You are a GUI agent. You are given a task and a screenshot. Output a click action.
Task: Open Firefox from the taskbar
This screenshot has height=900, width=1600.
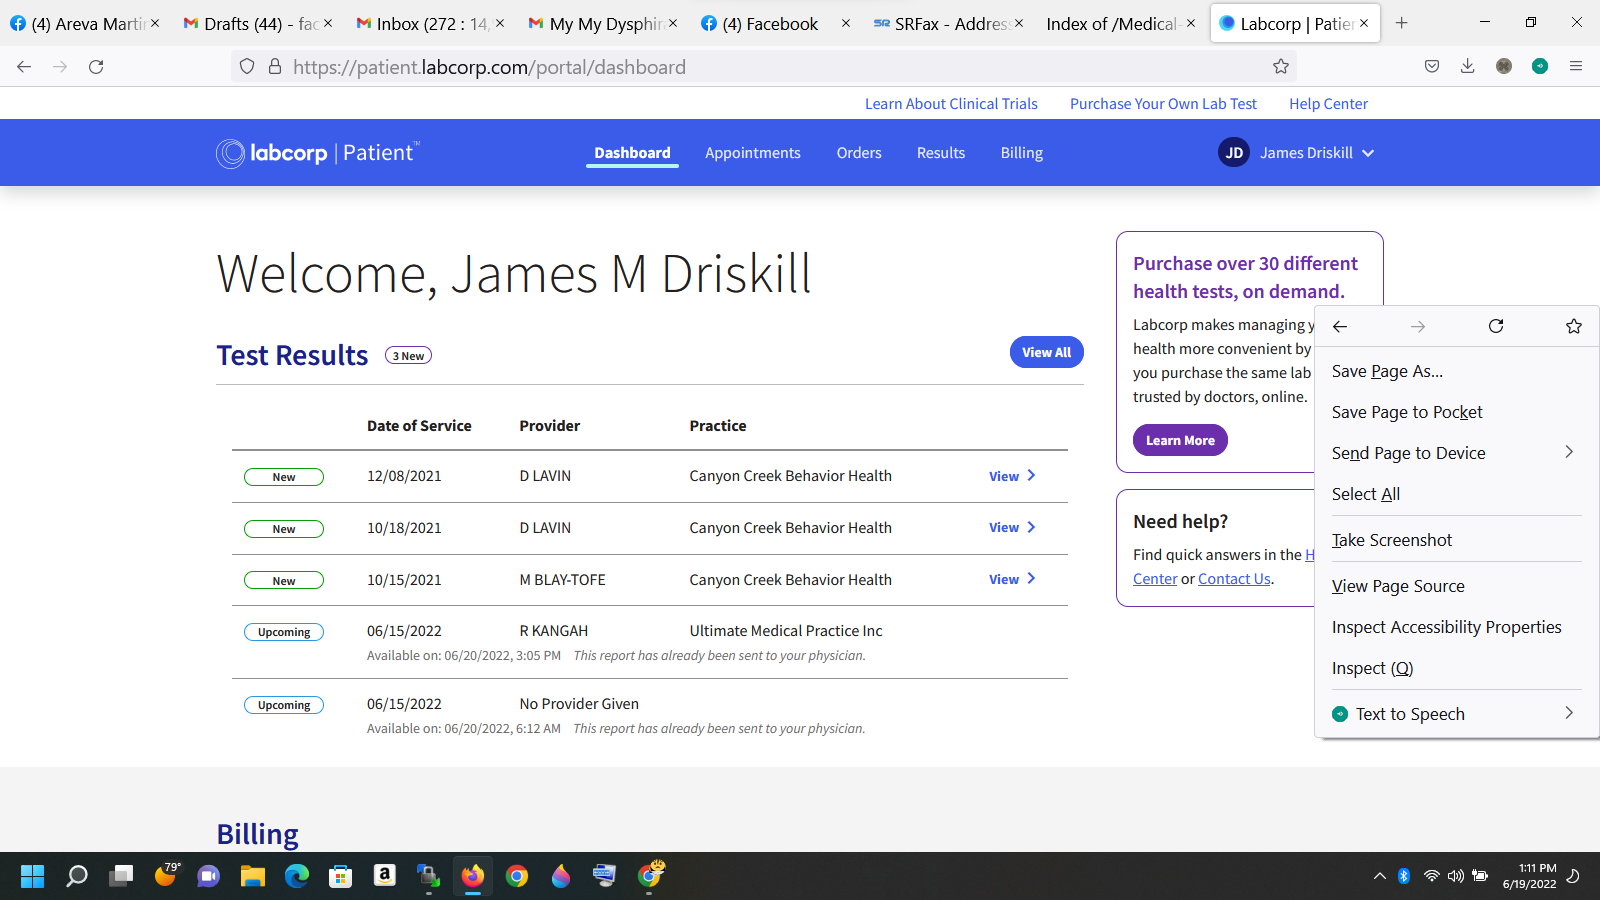click(x=473, y=876)
